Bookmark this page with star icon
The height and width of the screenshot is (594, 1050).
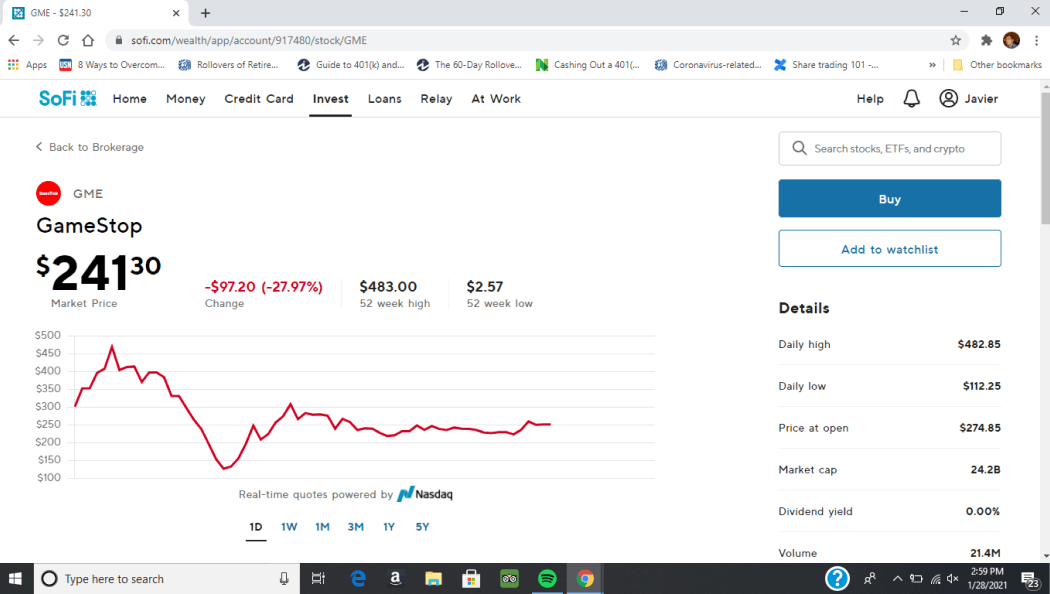point(955,40)
